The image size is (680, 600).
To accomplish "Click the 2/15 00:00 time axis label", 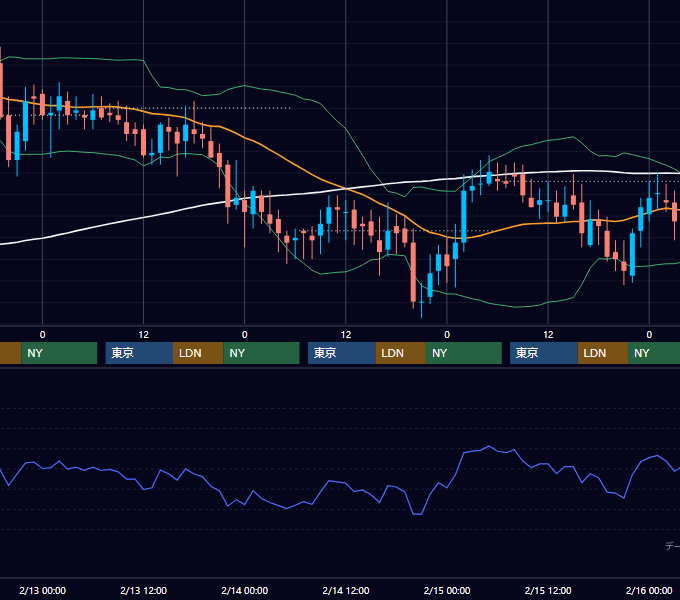I will [x=447, y=590].
